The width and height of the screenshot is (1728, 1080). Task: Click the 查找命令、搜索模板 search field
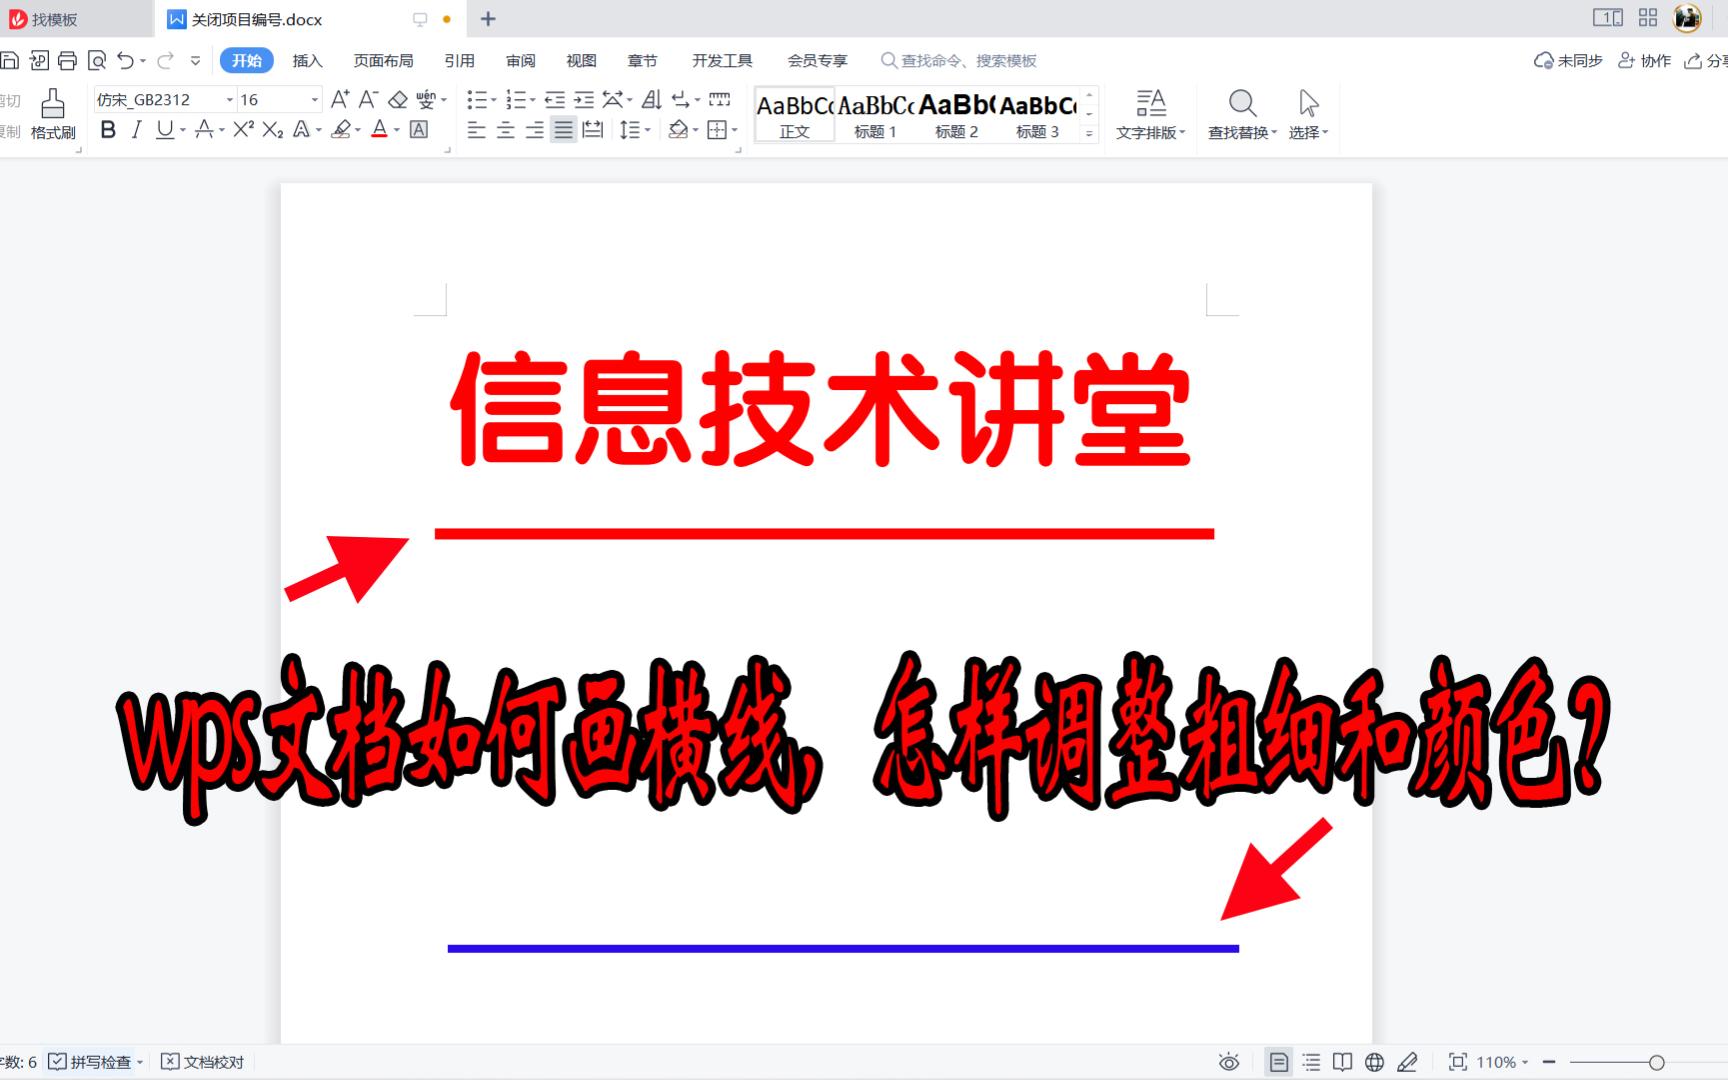pyautogui.click(x=960, y=60)
